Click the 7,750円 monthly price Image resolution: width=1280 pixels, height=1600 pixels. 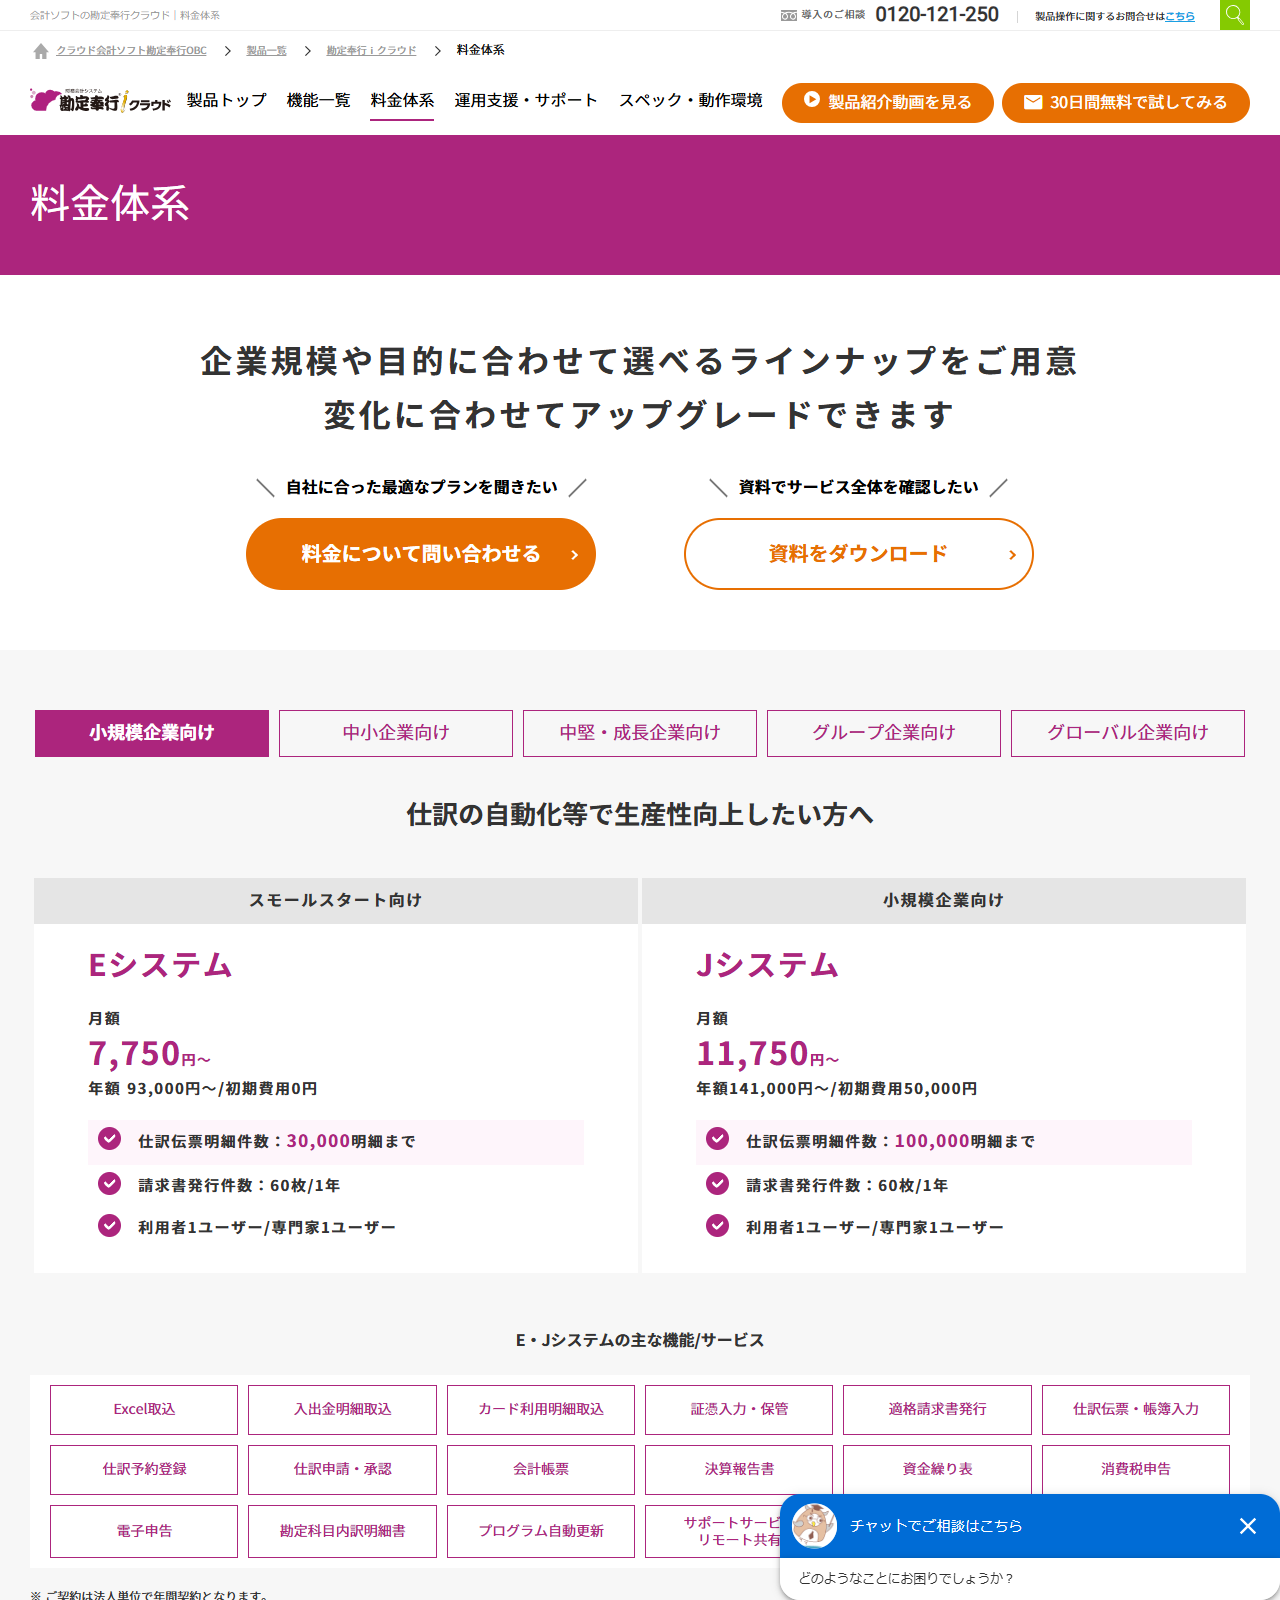[x=149, y=1054]
